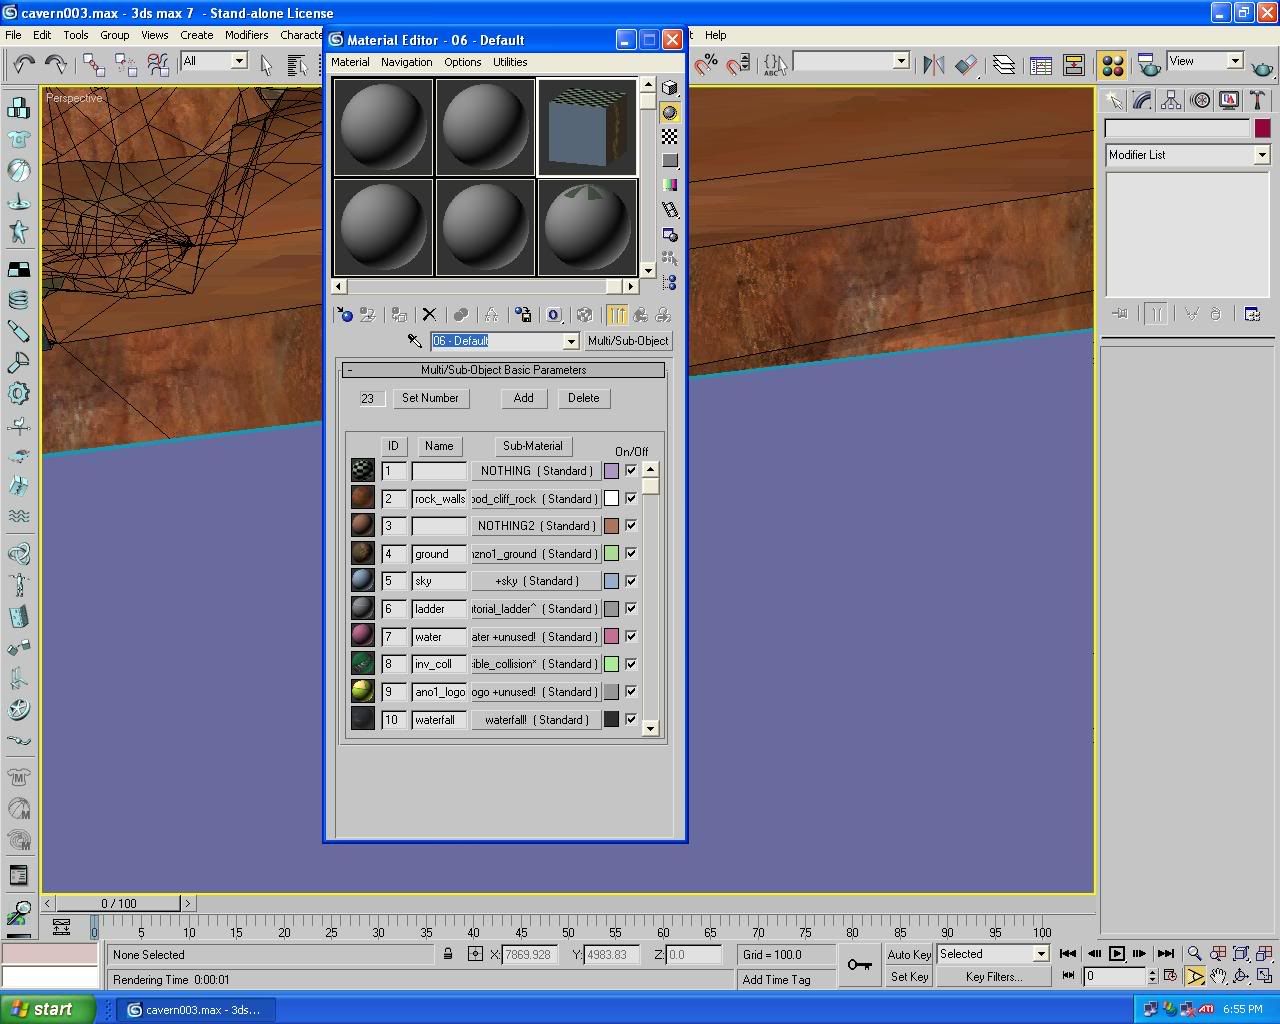Open the Navigation menu in Material Editor

(406, 62)
